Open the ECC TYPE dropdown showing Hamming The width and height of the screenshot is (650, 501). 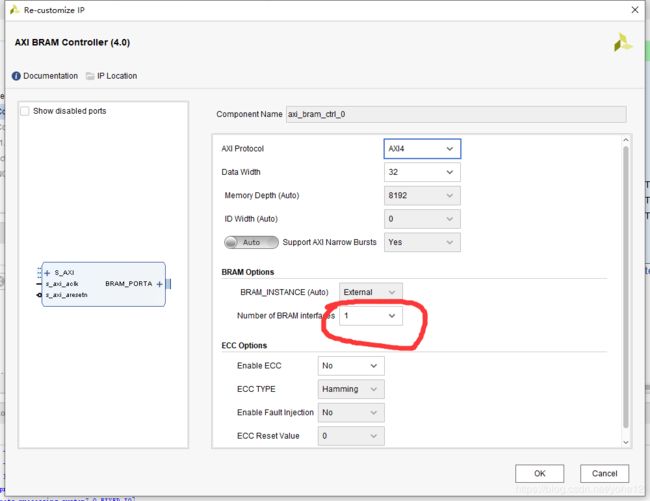(x=351, y=389)
